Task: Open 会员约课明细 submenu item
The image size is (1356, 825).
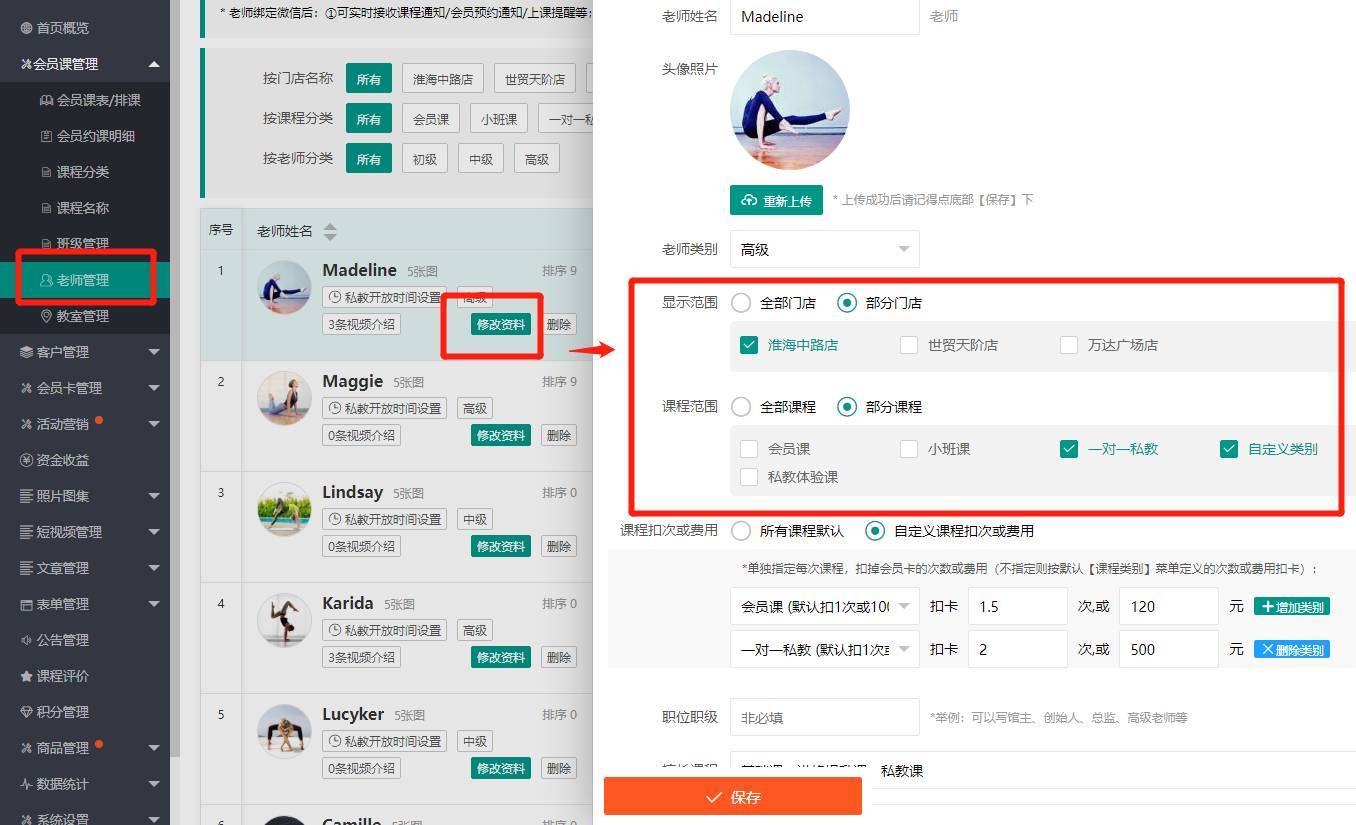Action: coord(87,136)
